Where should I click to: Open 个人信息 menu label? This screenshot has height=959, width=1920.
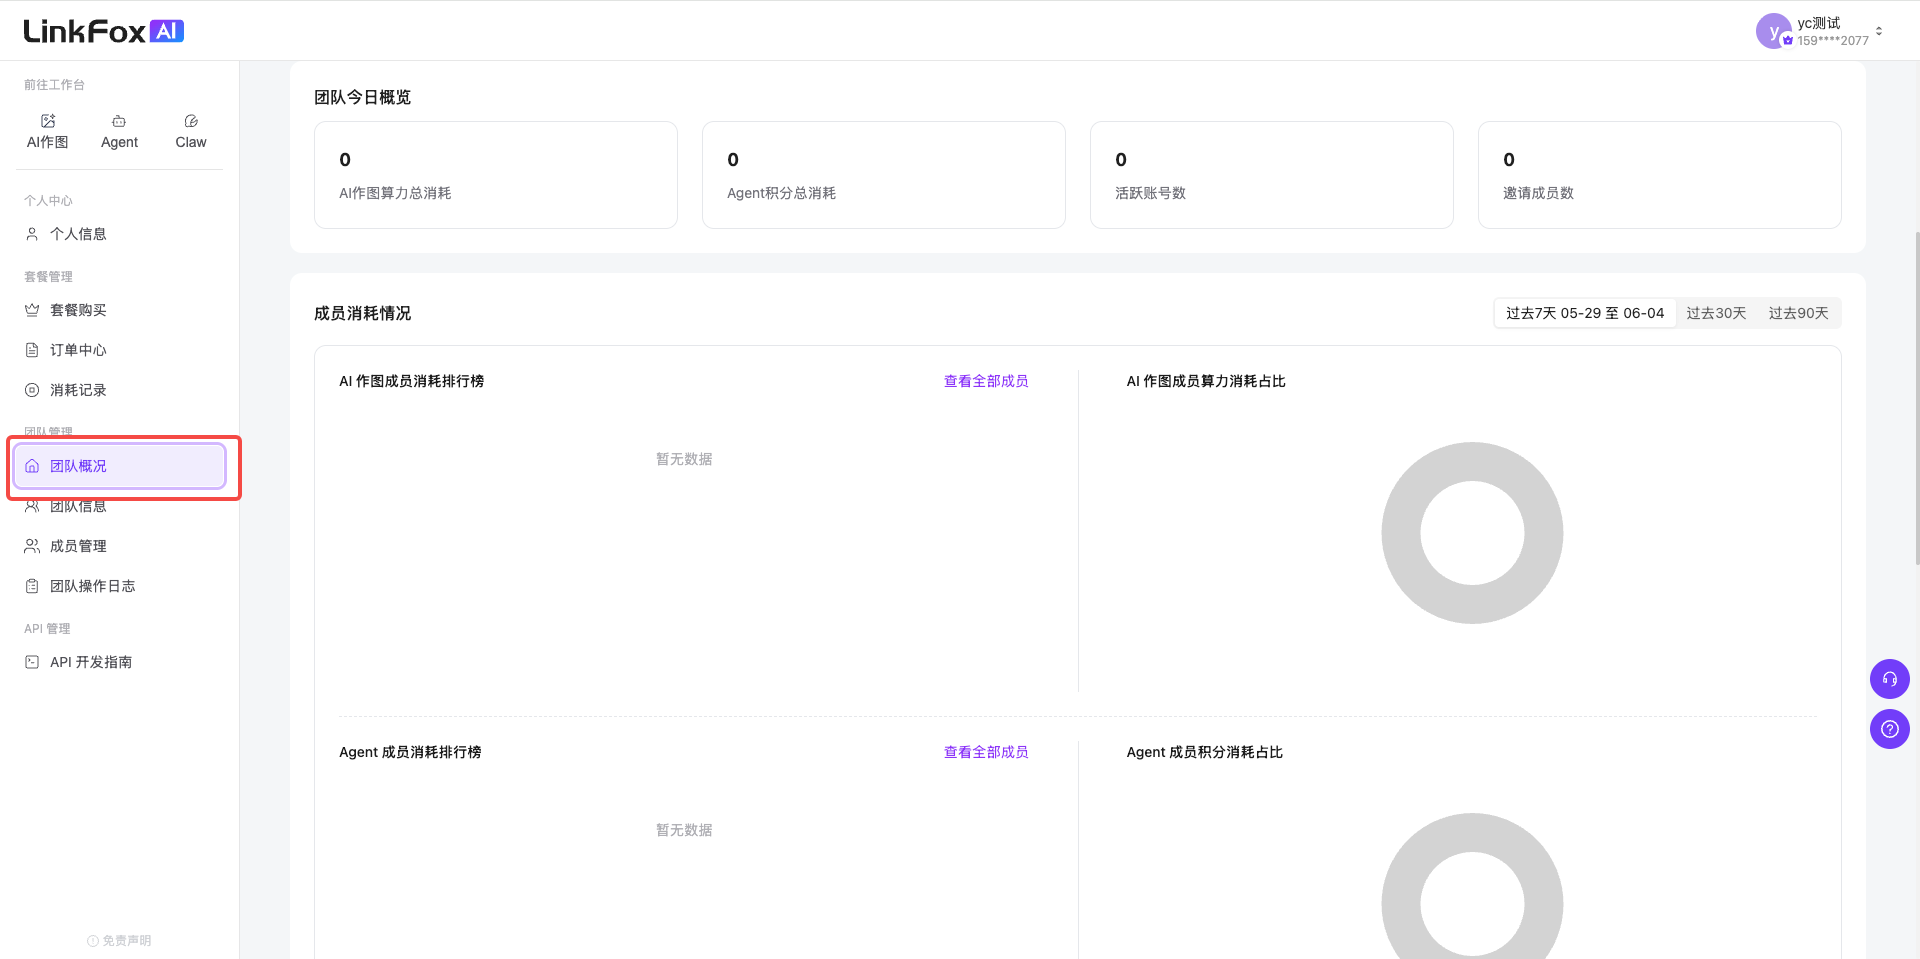click(x=78, y=234)
